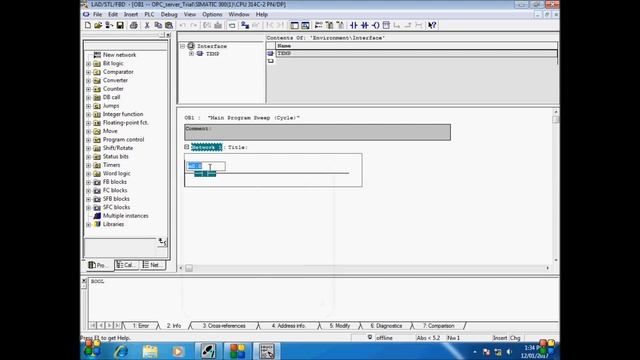Click the Paste toolbar icon
The width and height of the screenshot is (640, 360).
point(169,25)
